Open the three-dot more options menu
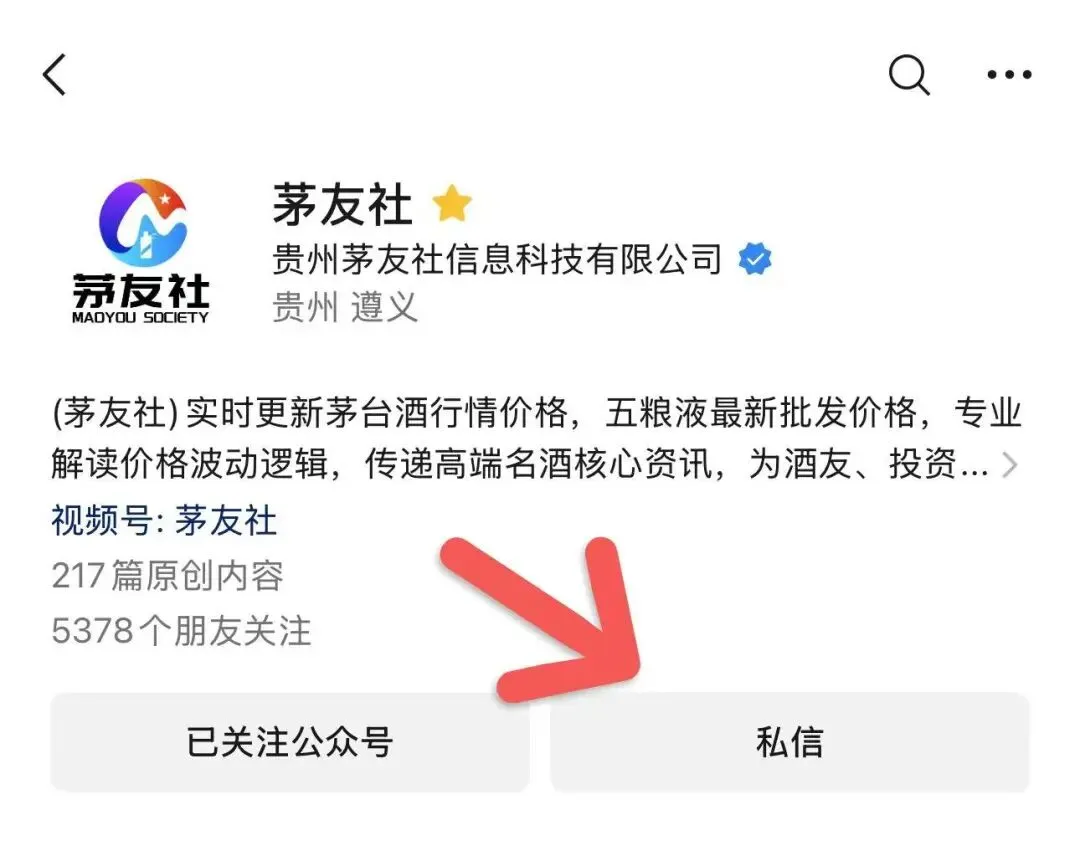The image size is (1080, 851). (1009, 74)
